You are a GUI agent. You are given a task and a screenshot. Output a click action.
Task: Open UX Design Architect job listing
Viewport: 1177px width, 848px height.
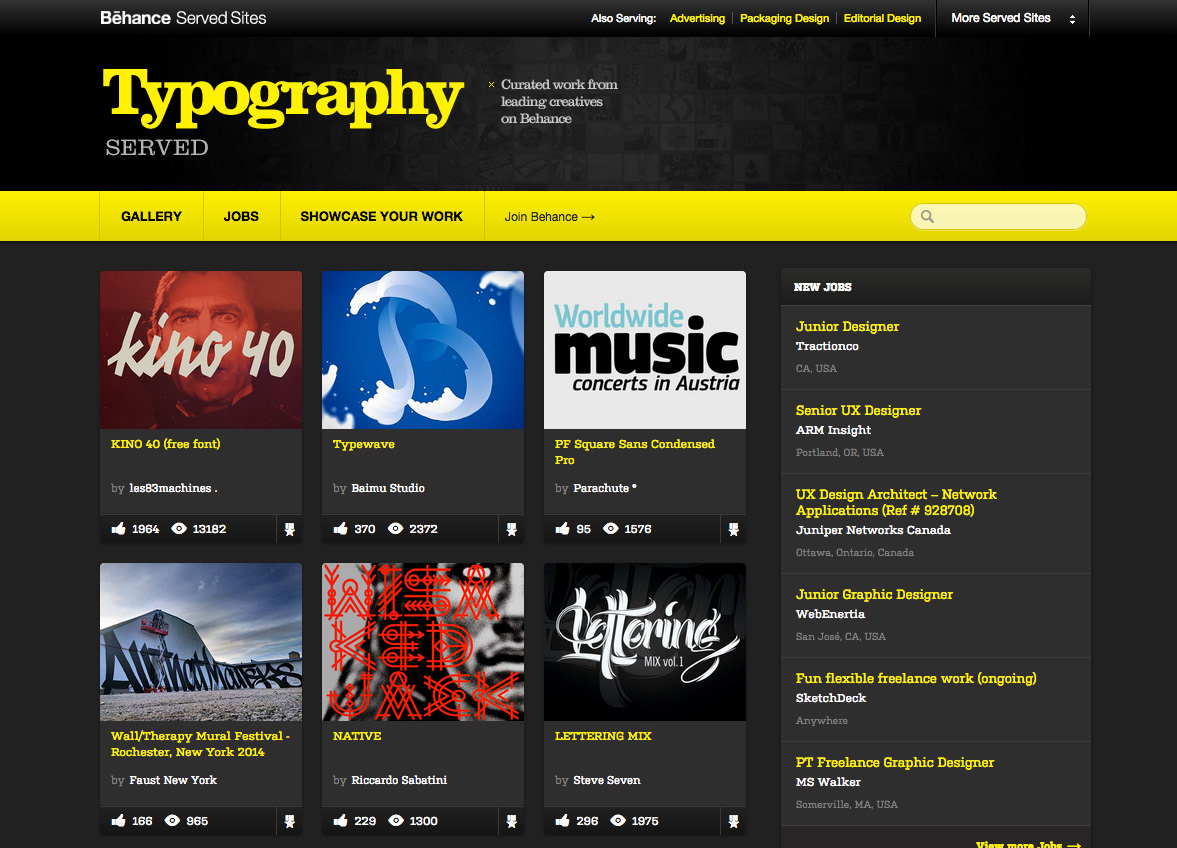pos(896,502)
